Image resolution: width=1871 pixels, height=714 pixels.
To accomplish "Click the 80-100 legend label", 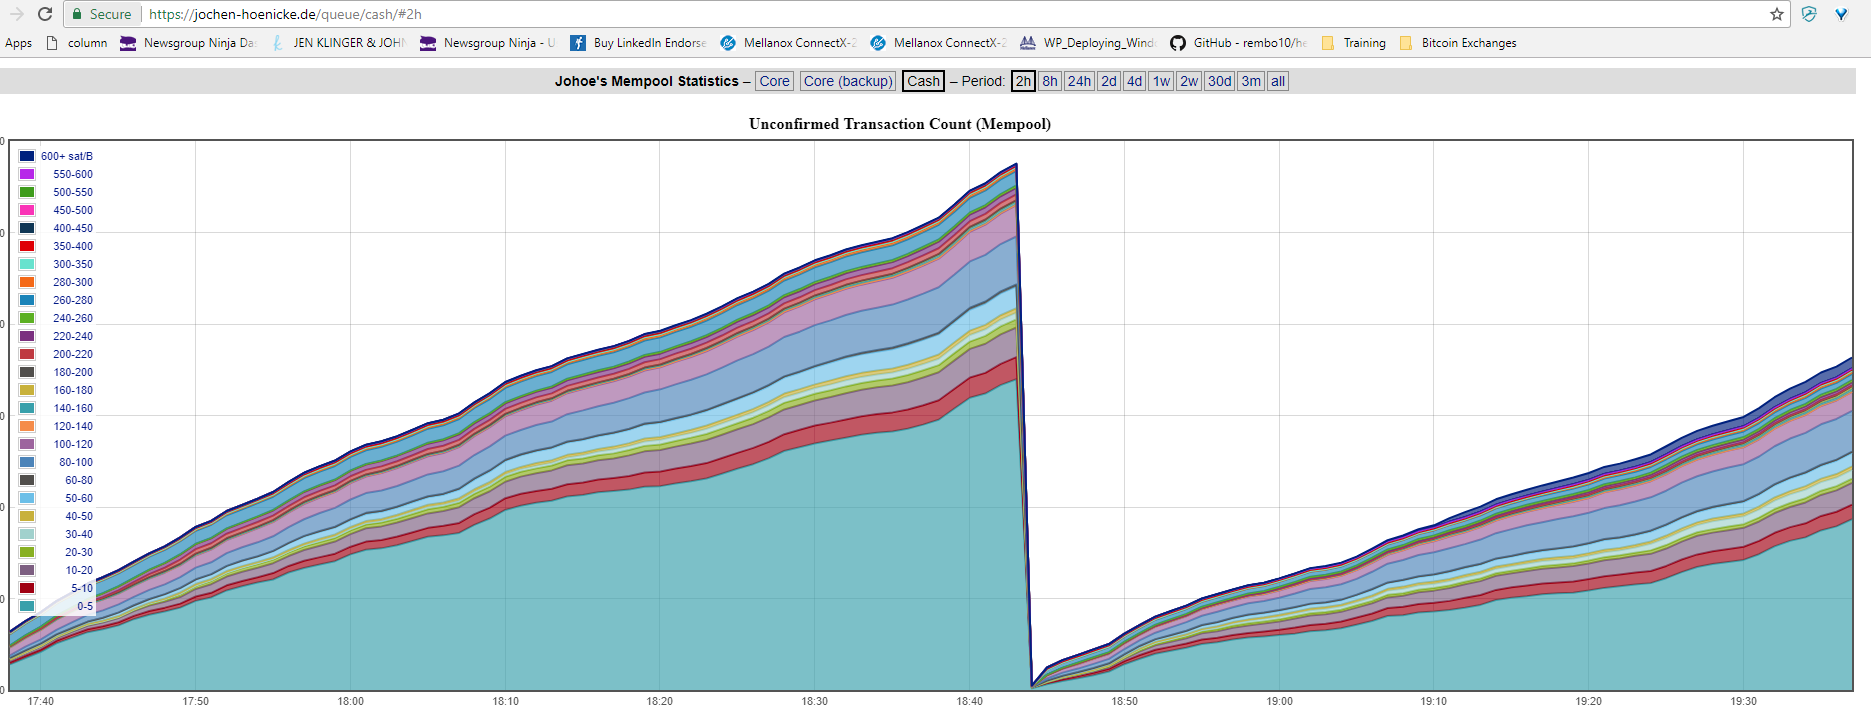I will [x=76, y=462].
